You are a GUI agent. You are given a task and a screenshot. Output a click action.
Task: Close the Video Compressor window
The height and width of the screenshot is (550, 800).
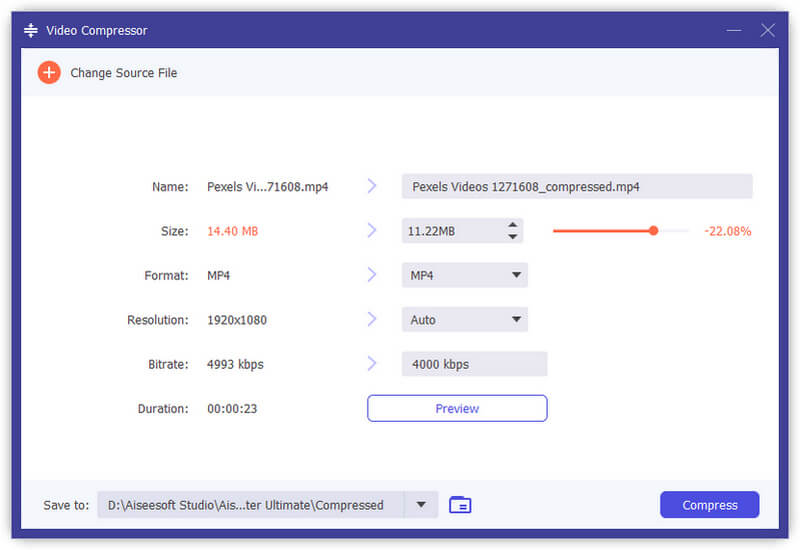pyautogui.click(x=767, y=31)
